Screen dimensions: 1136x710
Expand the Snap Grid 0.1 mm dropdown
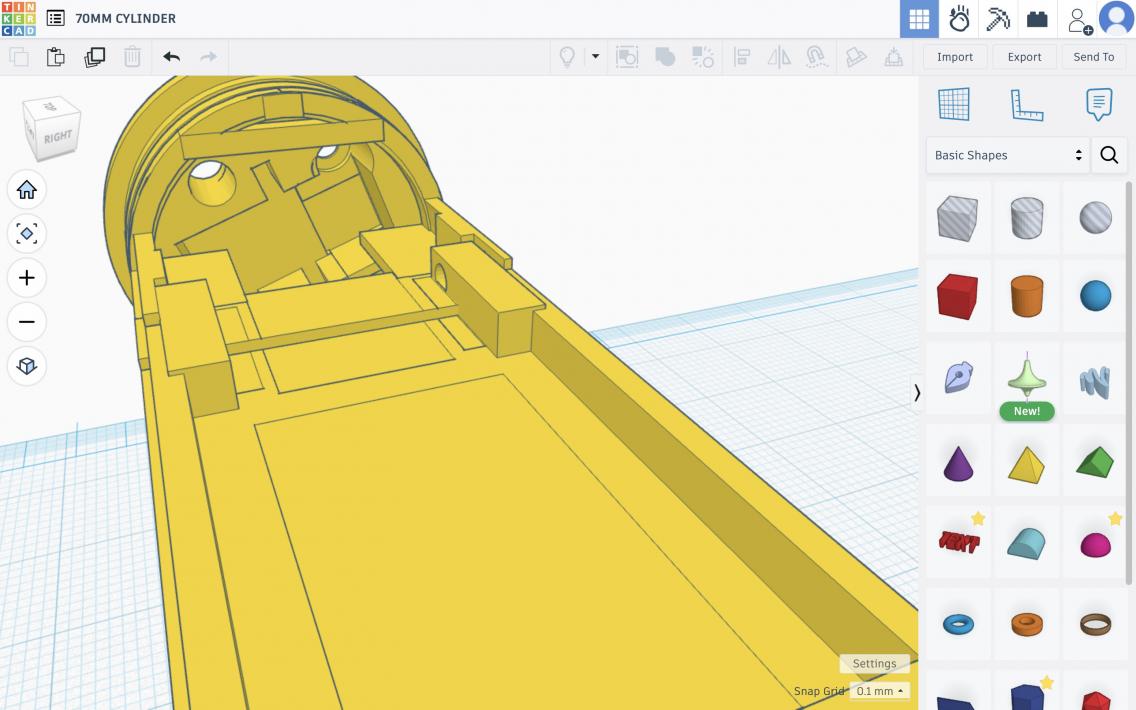(x=880, y=691)
